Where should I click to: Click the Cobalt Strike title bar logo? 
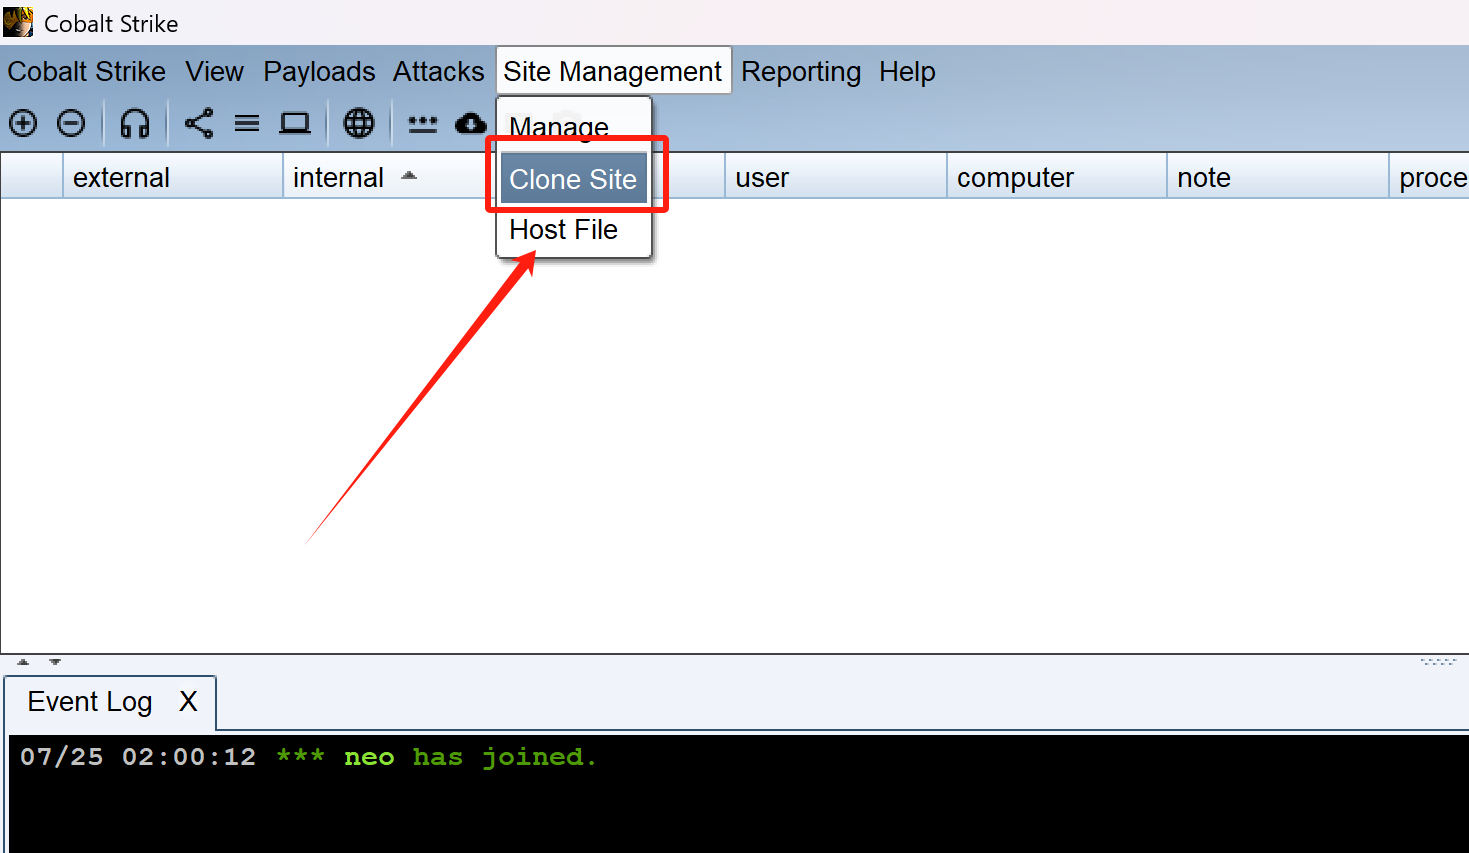[18, 22]
